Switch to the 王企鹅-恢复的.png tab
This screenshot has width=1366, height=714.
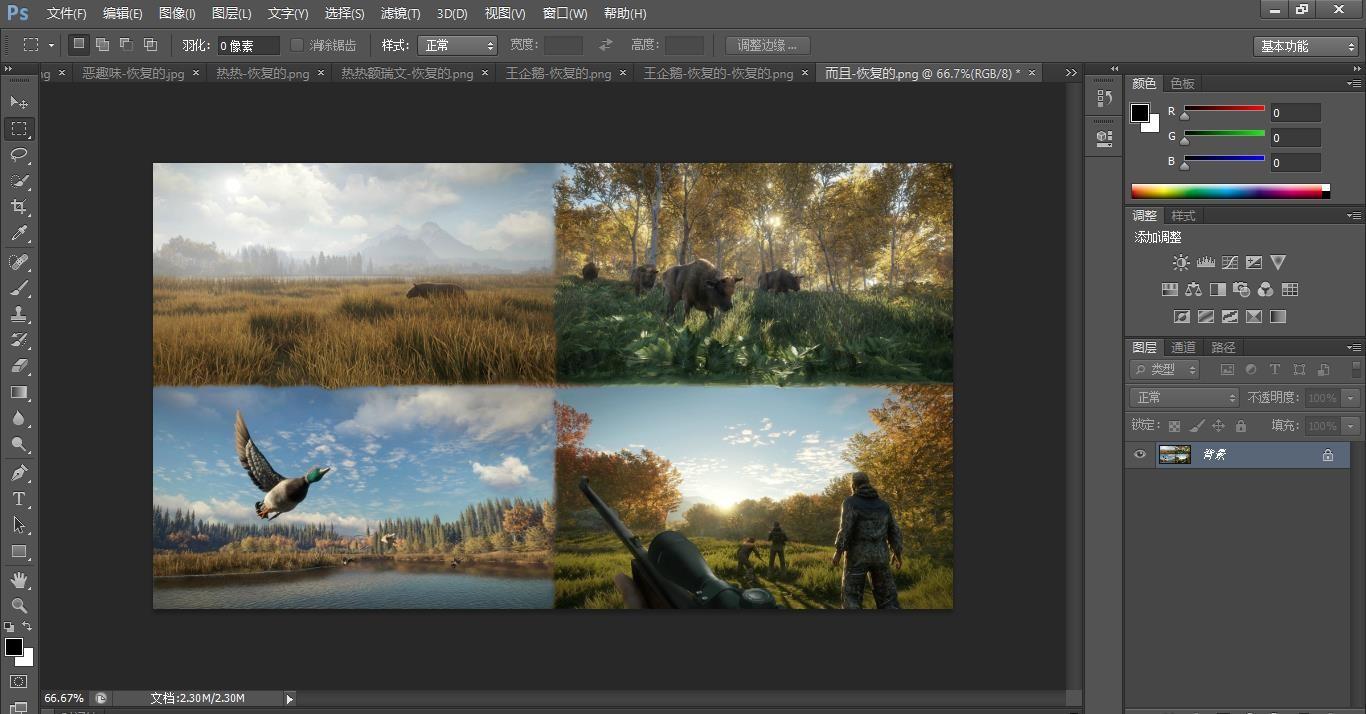pyautogui.click(x=558, y=73)
